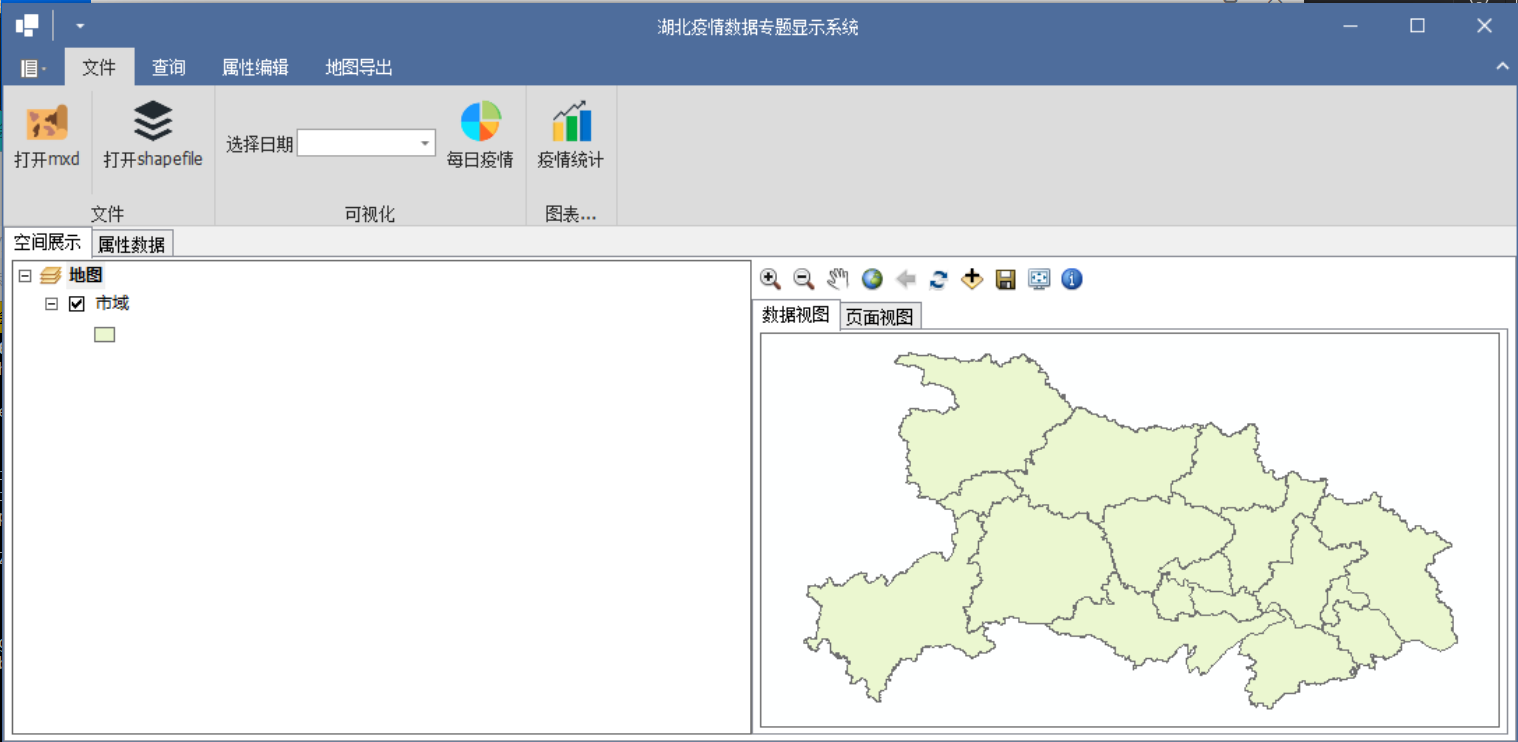
Task: Refresh the map view
Action: pyautogui.click(x=938, y=279)
